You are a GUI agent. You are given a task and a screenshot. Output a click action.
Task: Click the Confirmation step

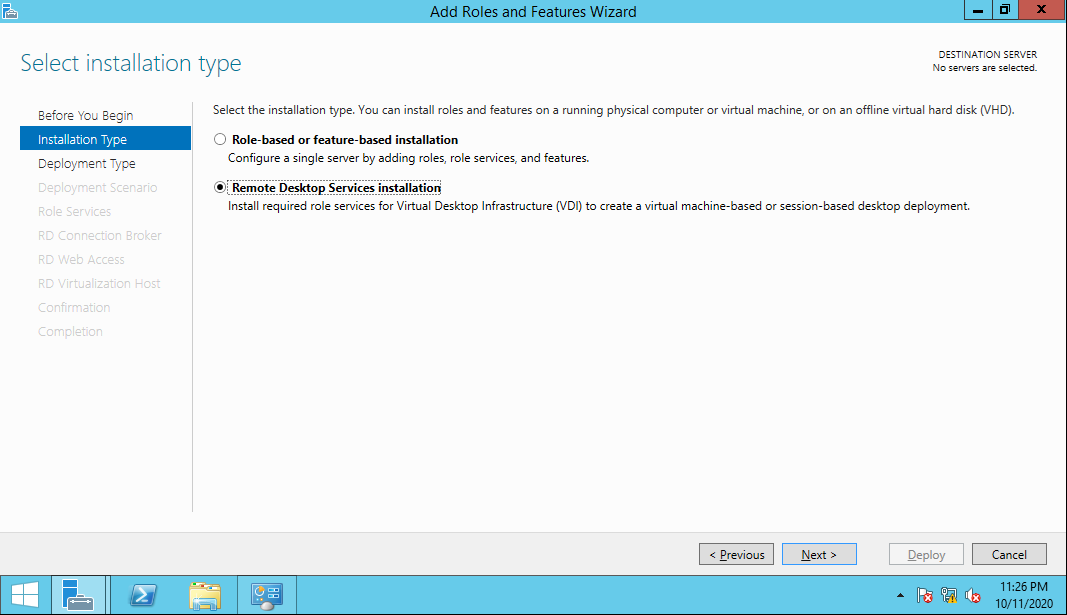tap(74, 308)
